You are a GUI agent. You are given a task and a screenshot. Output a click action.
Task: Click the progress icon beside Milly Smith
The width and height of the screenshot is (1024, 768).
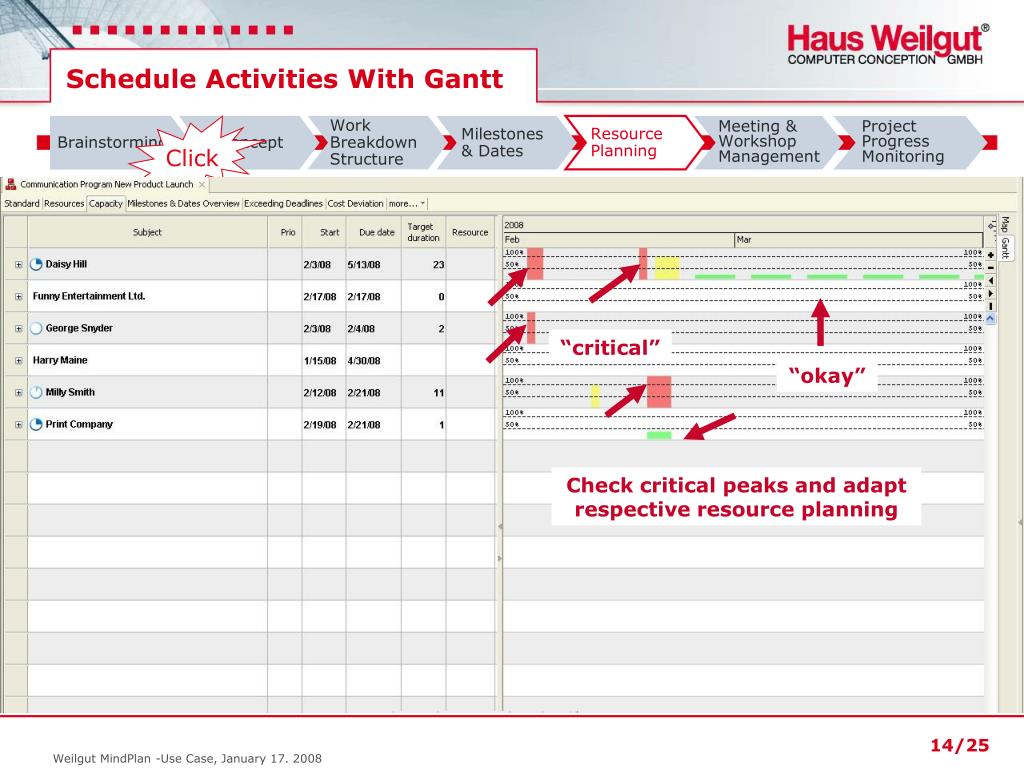pos(36,392)
